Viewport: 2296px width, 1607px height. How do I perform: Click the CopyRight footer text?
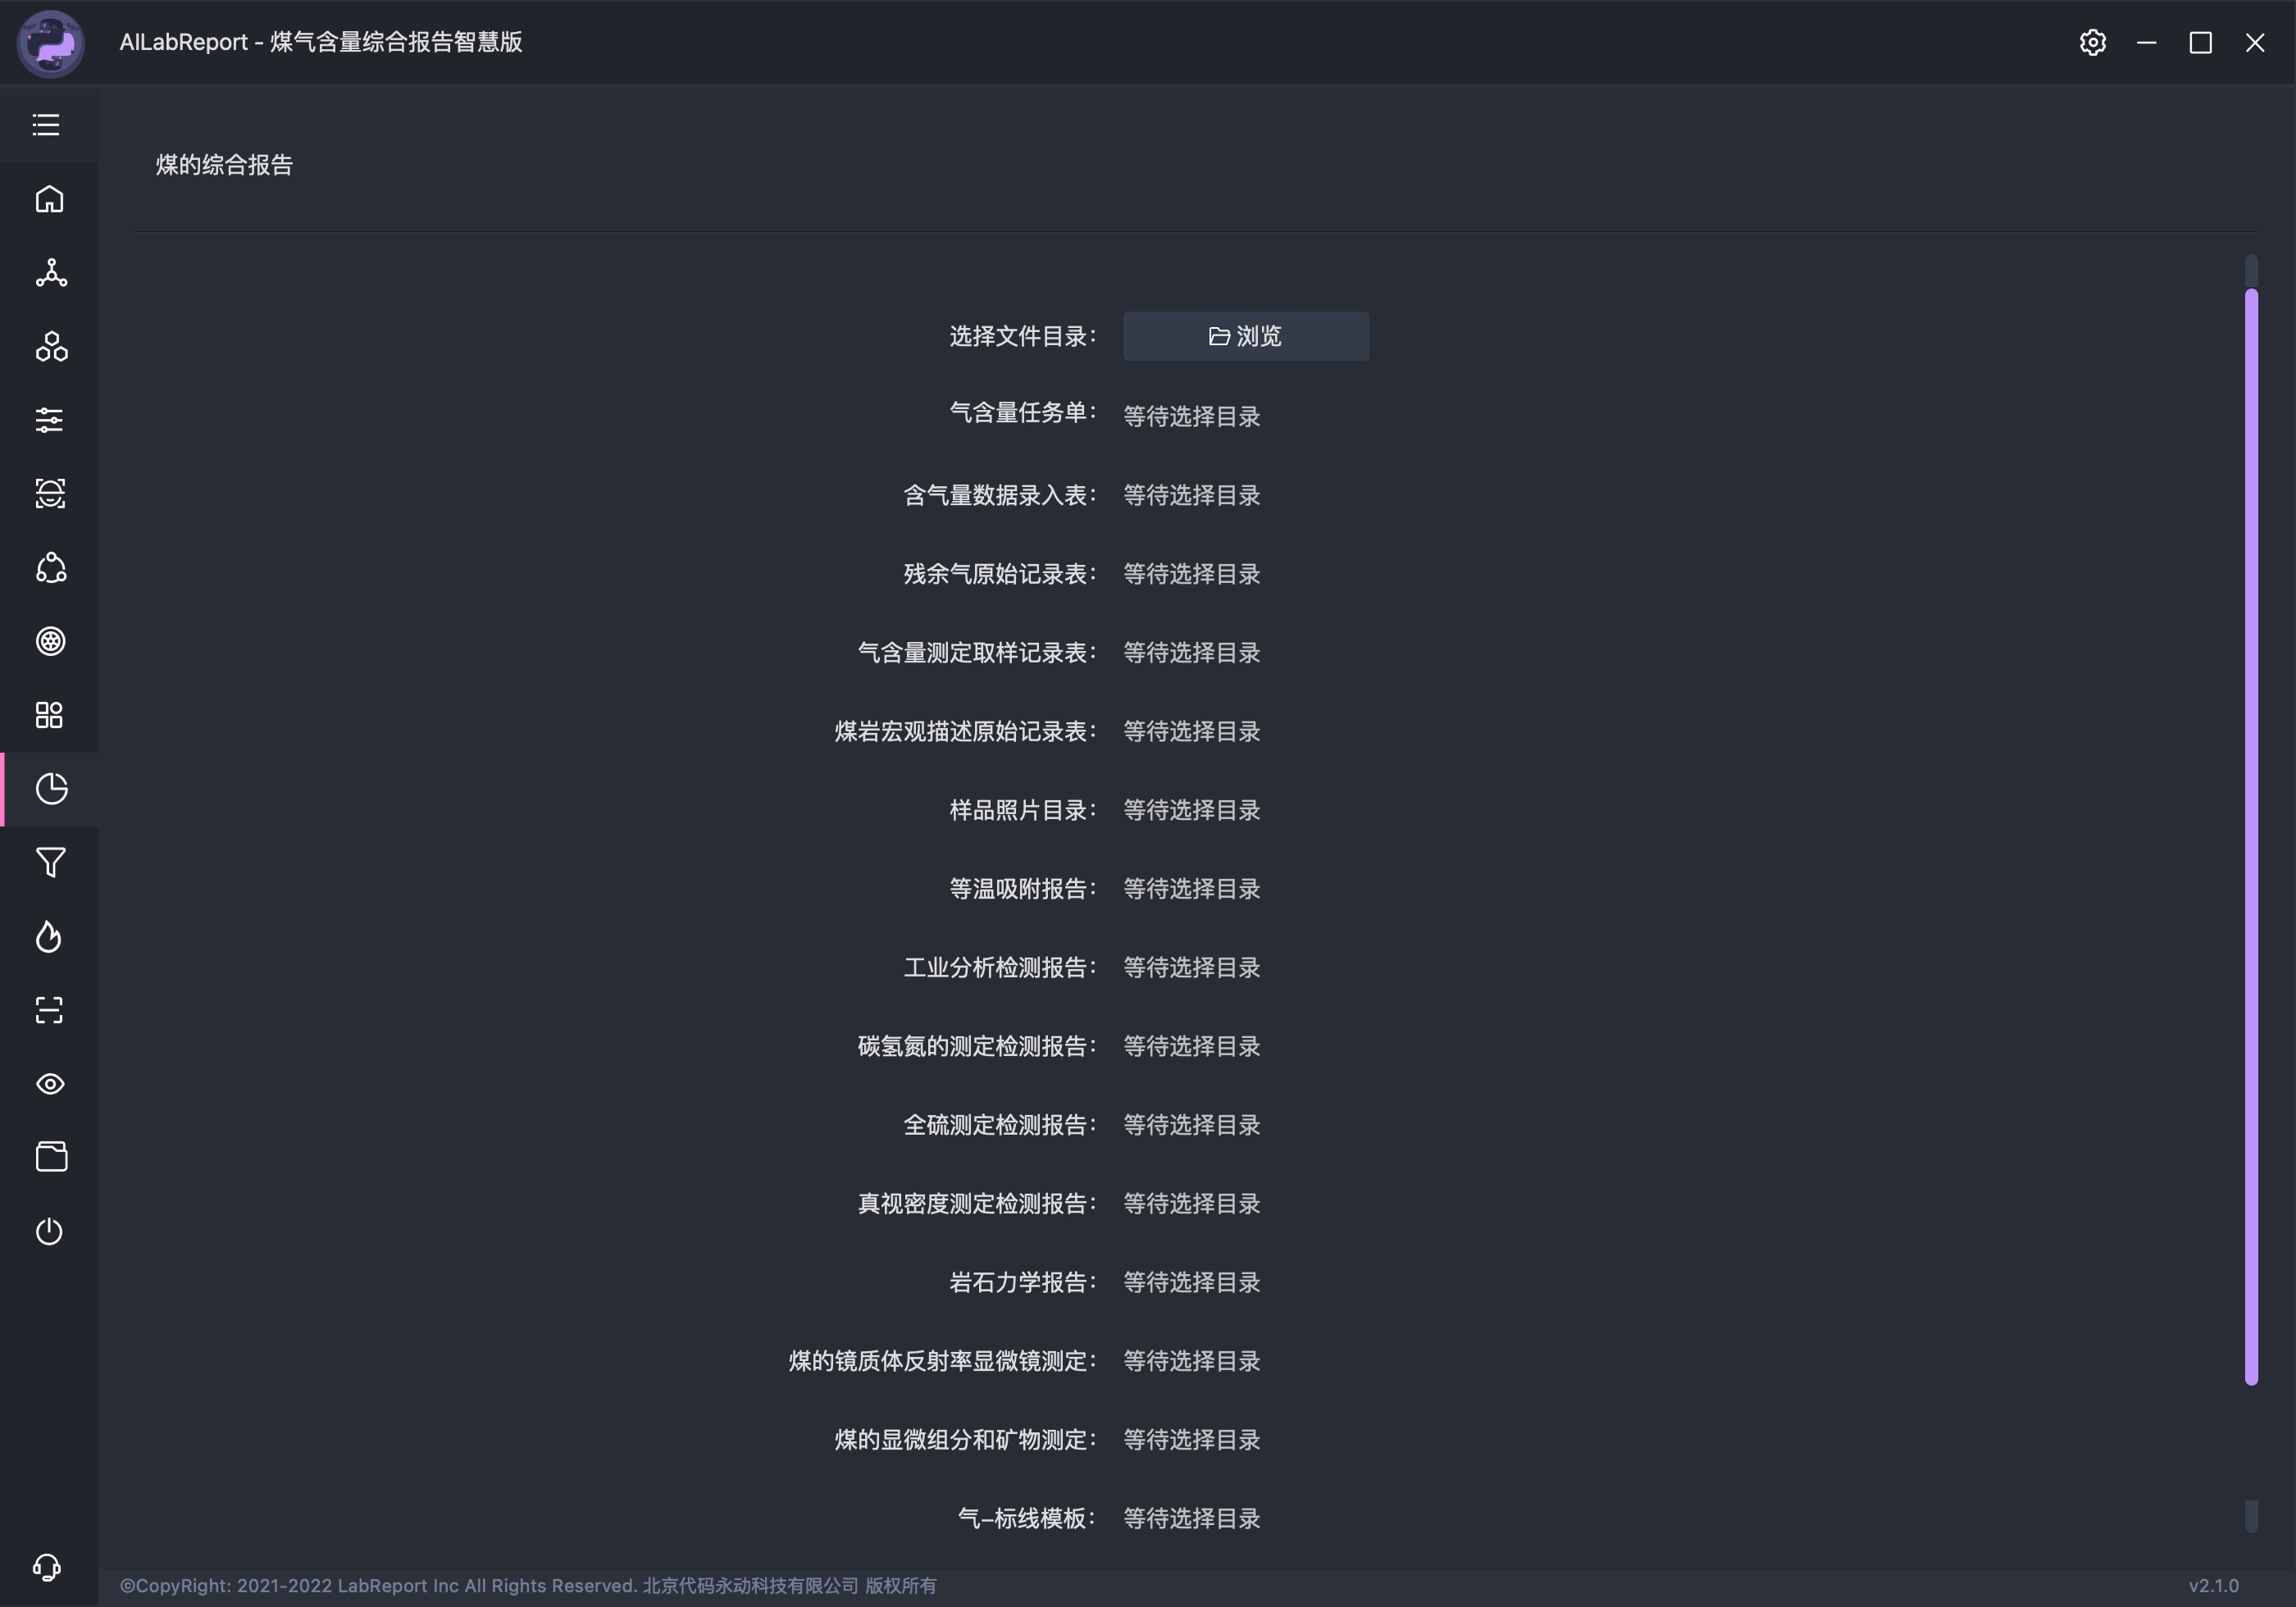click(x=528, y=1585)
